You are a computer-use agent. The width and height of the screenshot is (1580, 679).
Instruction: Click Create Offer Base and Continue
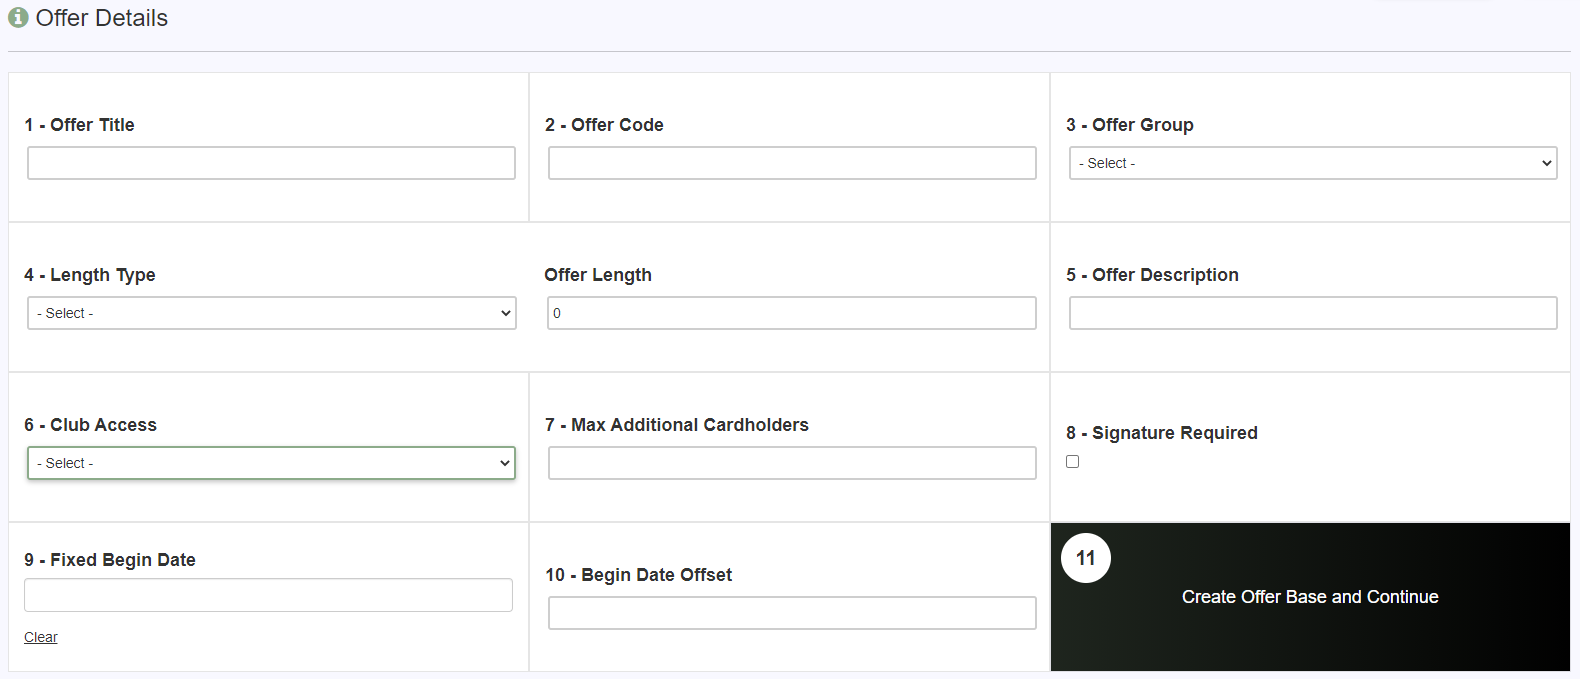tap(1310, 597)
